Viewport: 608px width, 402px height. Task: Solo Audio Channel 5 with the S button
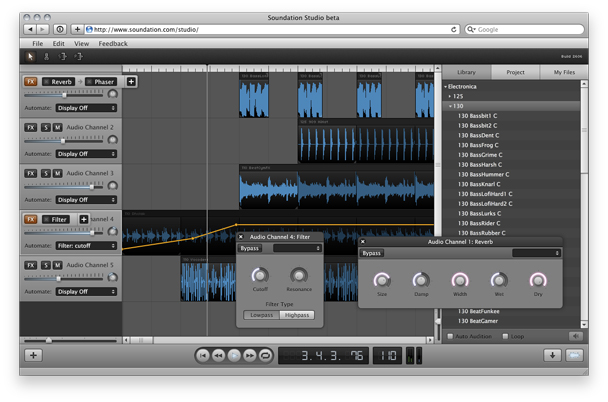[46, 265]
